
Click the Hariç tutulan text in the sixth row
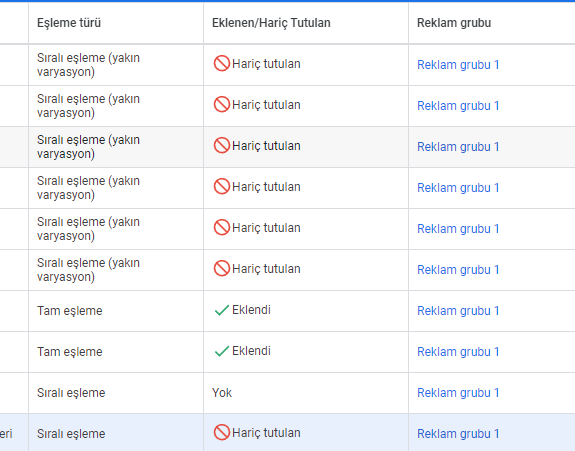coord(266,269)
